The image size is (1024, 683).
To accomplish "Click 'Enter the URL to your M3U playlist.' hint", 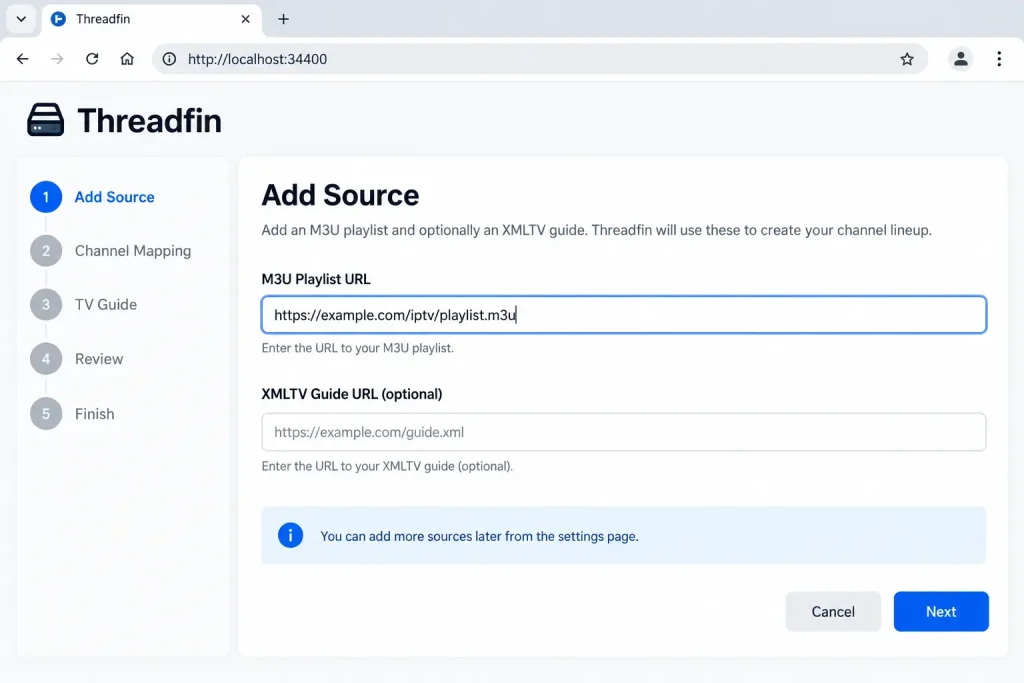I will click(357, 348).
